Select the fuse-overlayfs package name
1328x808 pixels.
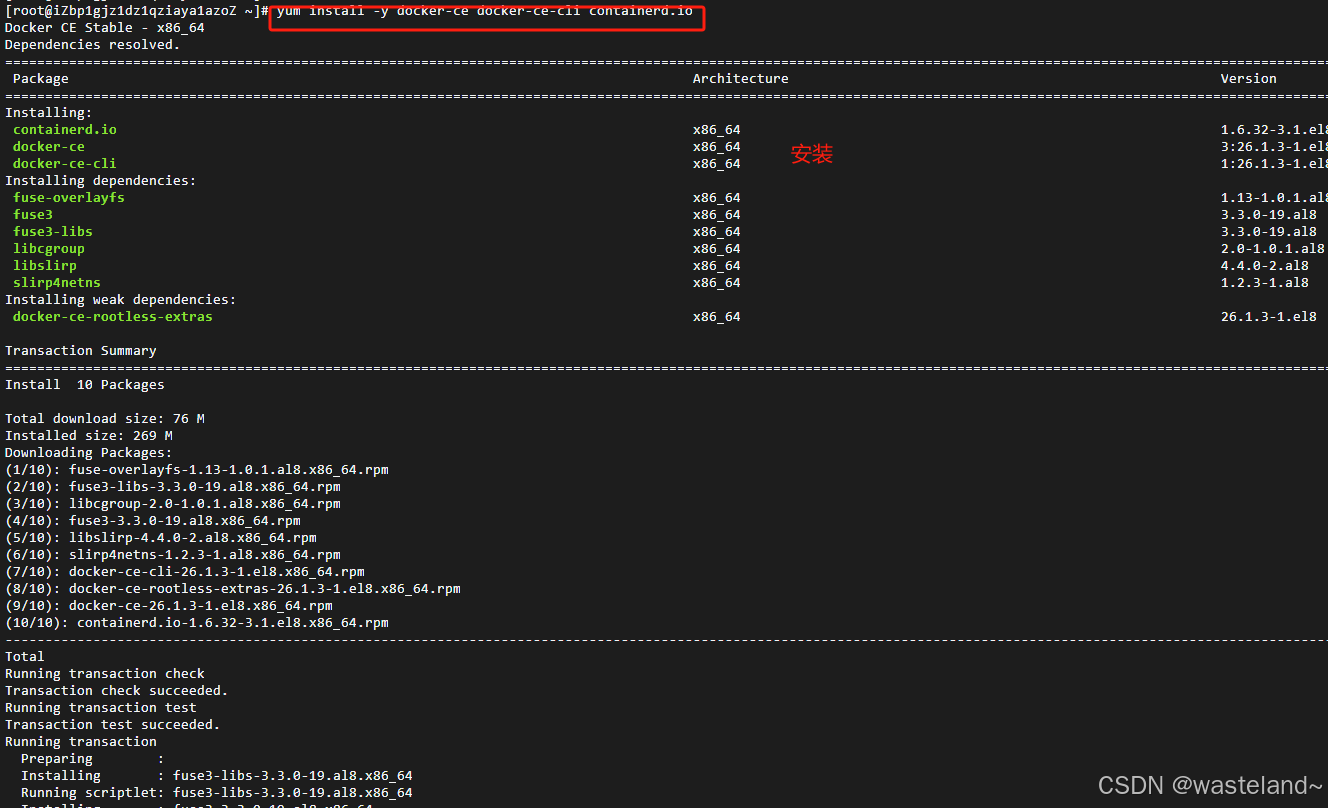click(x=69, y=198)
